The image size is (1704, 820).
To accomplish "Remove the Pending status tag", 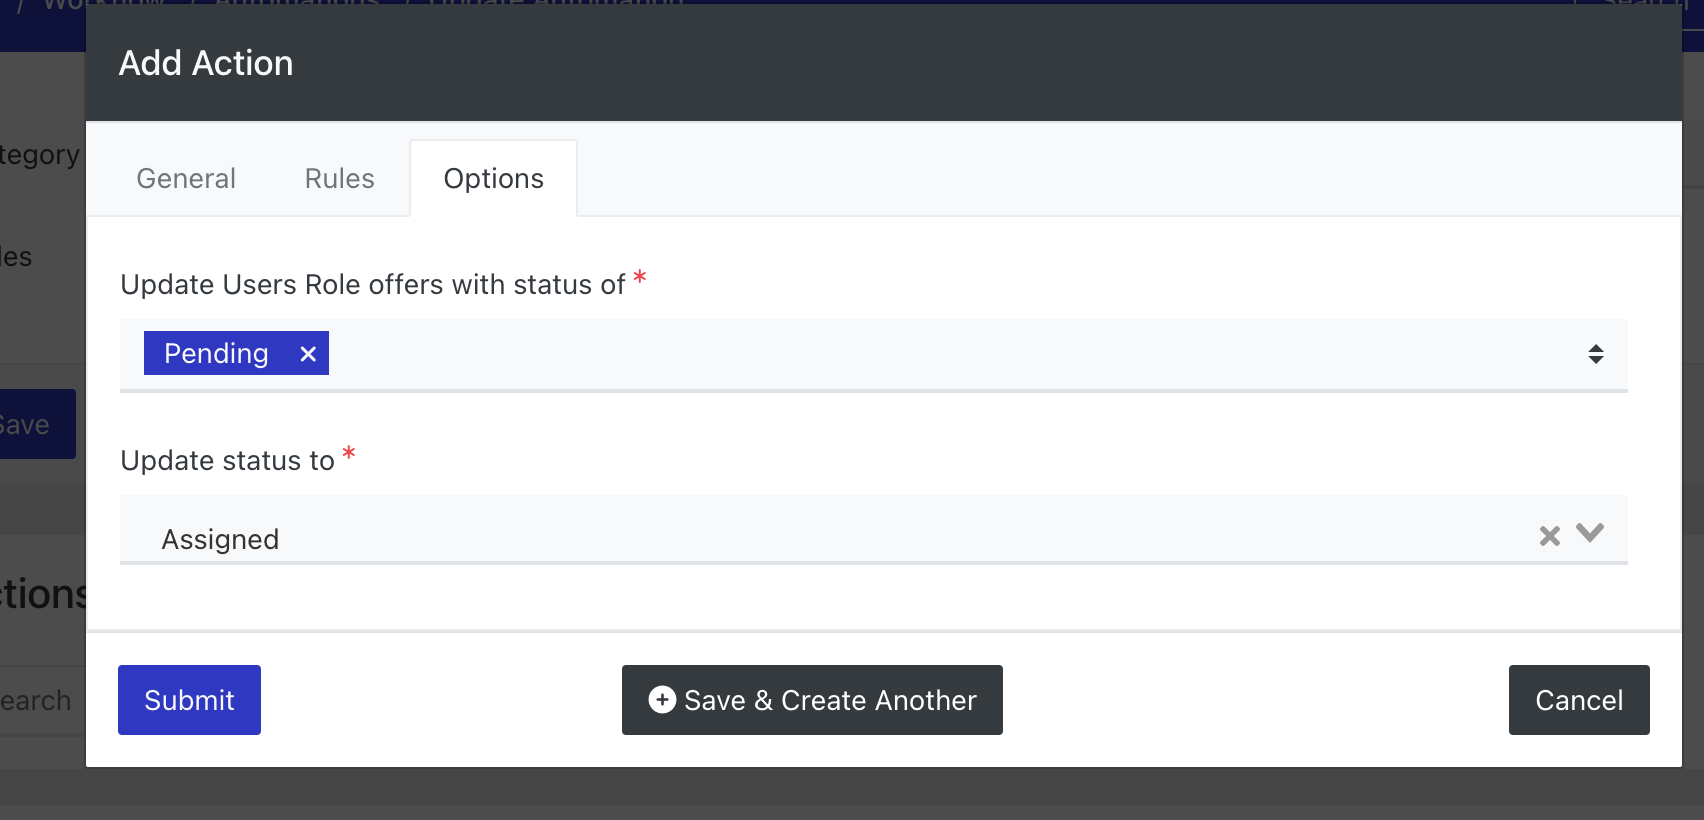I will 308,354.
